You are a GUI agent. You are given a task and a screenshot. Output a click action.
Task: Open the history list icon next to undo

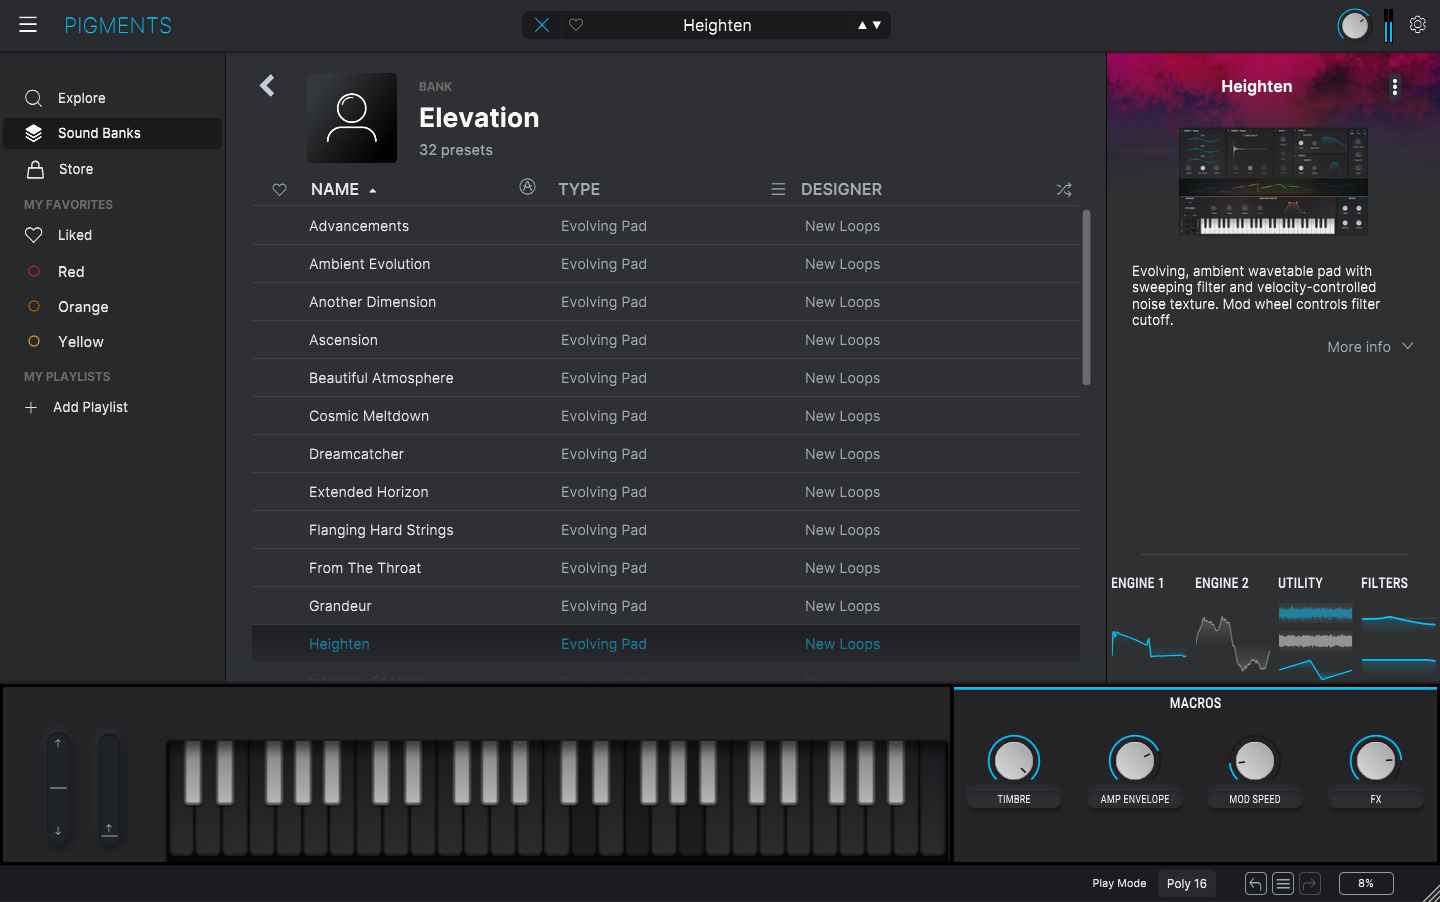[x=1282, y=884]
